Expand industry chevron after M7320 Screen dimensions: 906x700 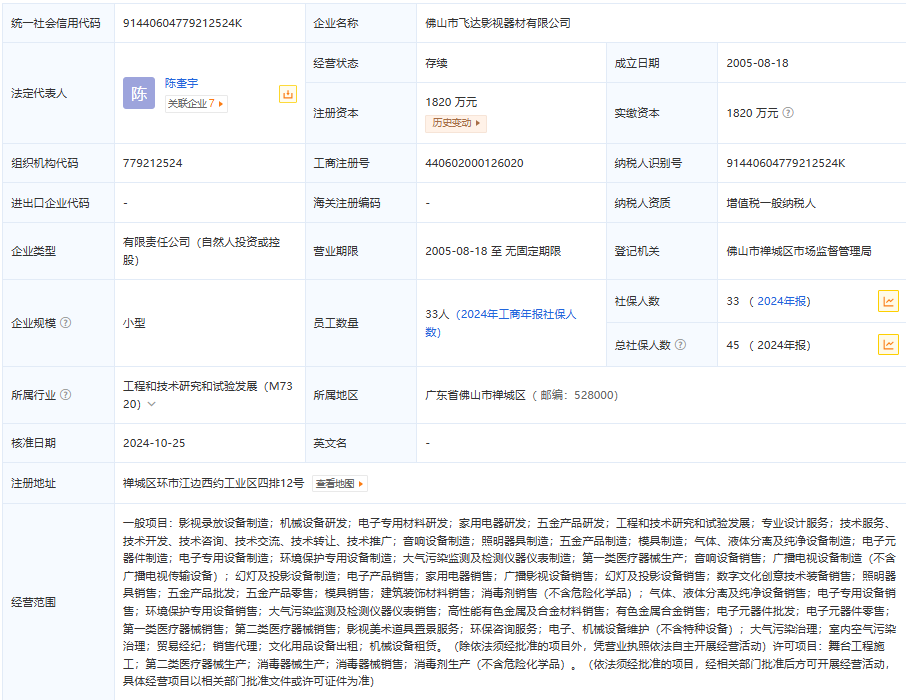pyautogui.click(x=151, y=404)
